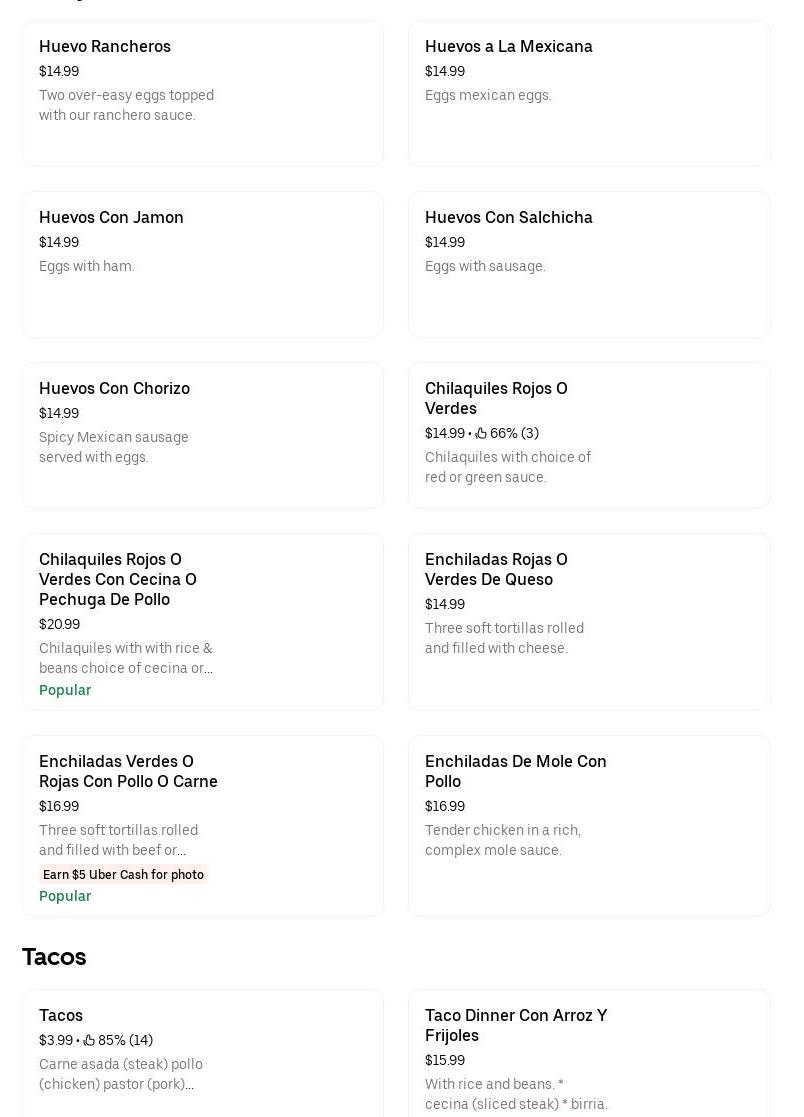This screenshot has width=804, height=1117.
Task: Click the Tacos section heading
Action: click(54, 957)
